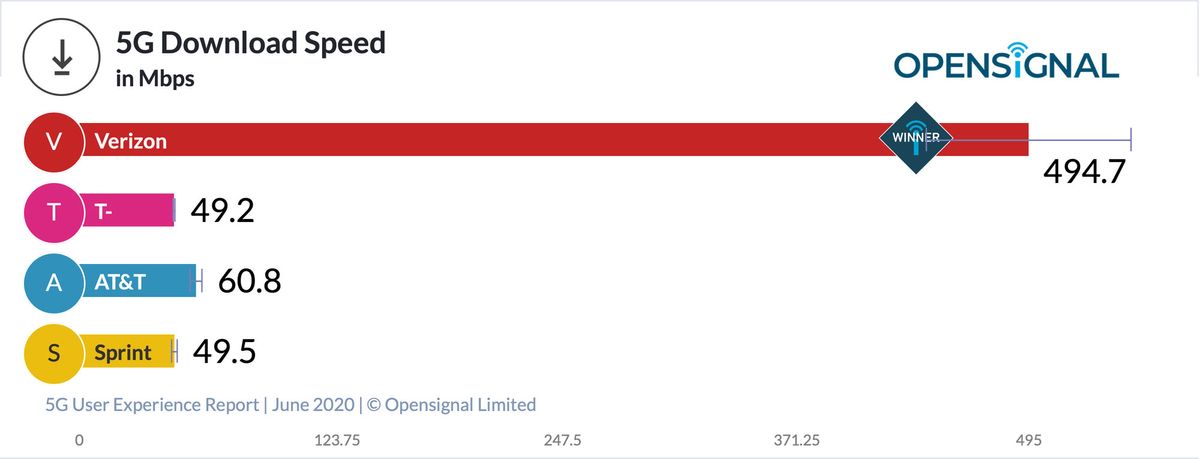Click the 60.8 value next to AT&T
The width and height of the screenshot is (1200, 459).
click(249, 282)
